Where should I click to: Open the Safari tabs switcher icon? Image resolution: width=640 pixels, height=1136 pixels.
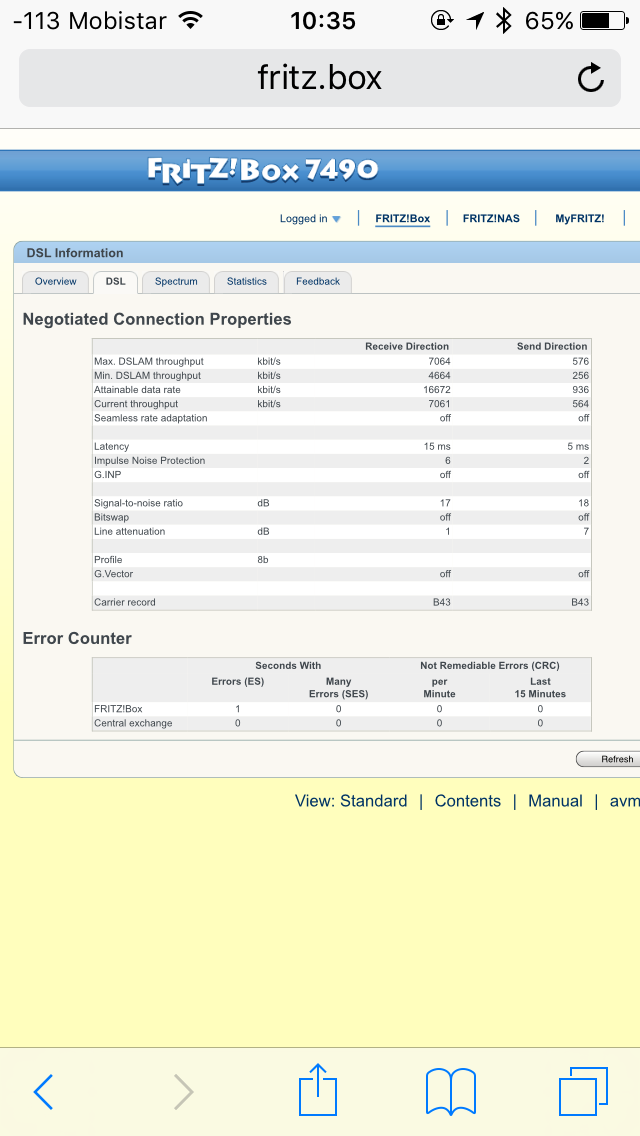click(584, 1091)
